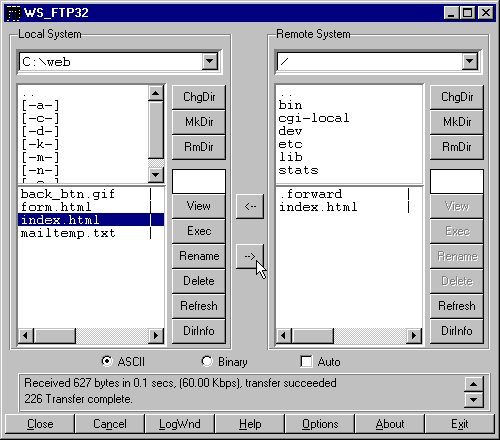Click local View button
Viewport: 500px width, 440px height.
[x=199, y=206]
